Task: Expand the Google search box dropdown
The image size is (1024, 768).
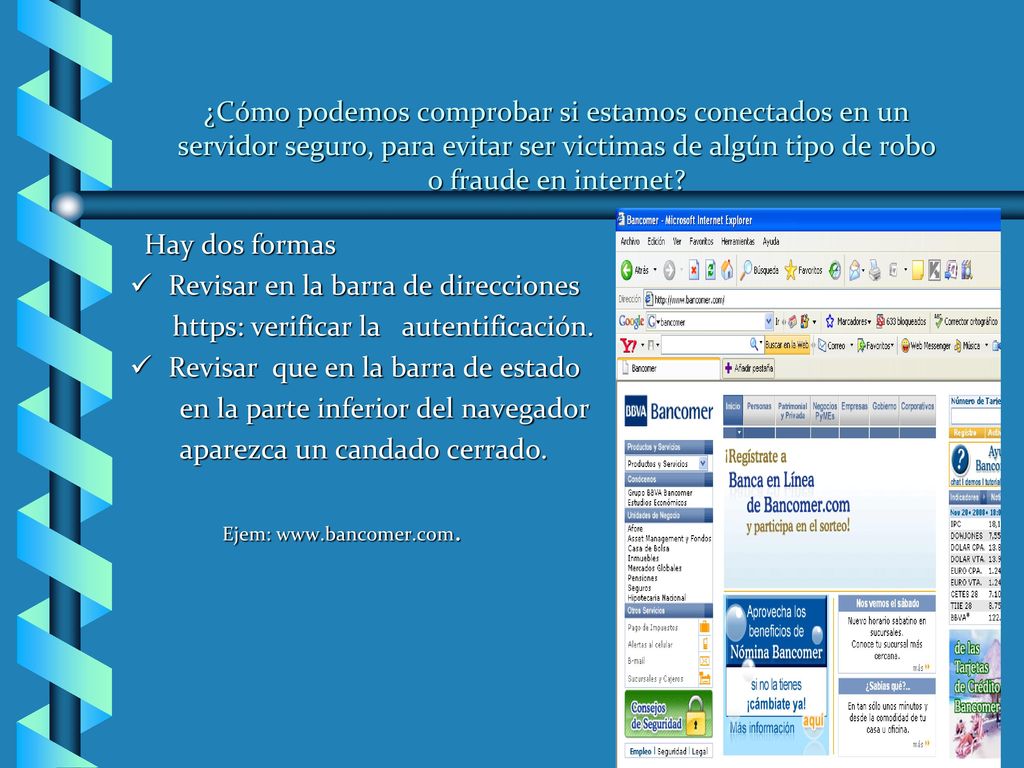Action: click(x=769, y=321)
